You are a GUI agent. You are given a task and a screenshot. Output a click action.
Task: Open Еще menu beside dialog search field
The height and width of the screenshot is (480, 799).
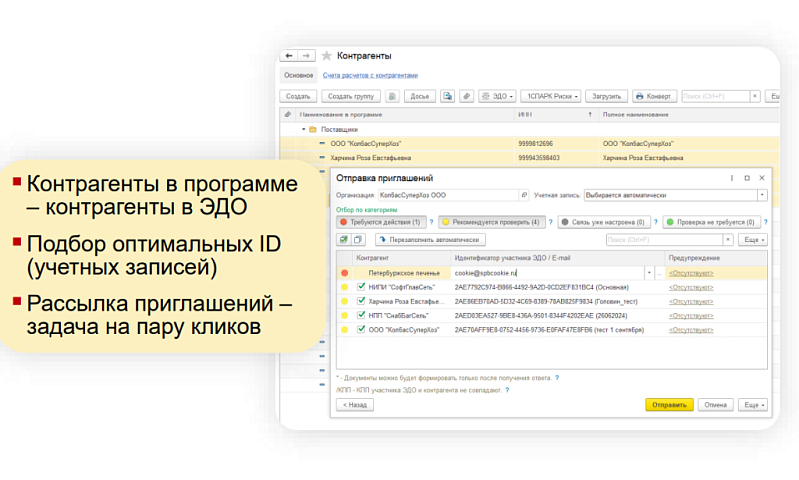pyautogui.click(x=753, y=239)
